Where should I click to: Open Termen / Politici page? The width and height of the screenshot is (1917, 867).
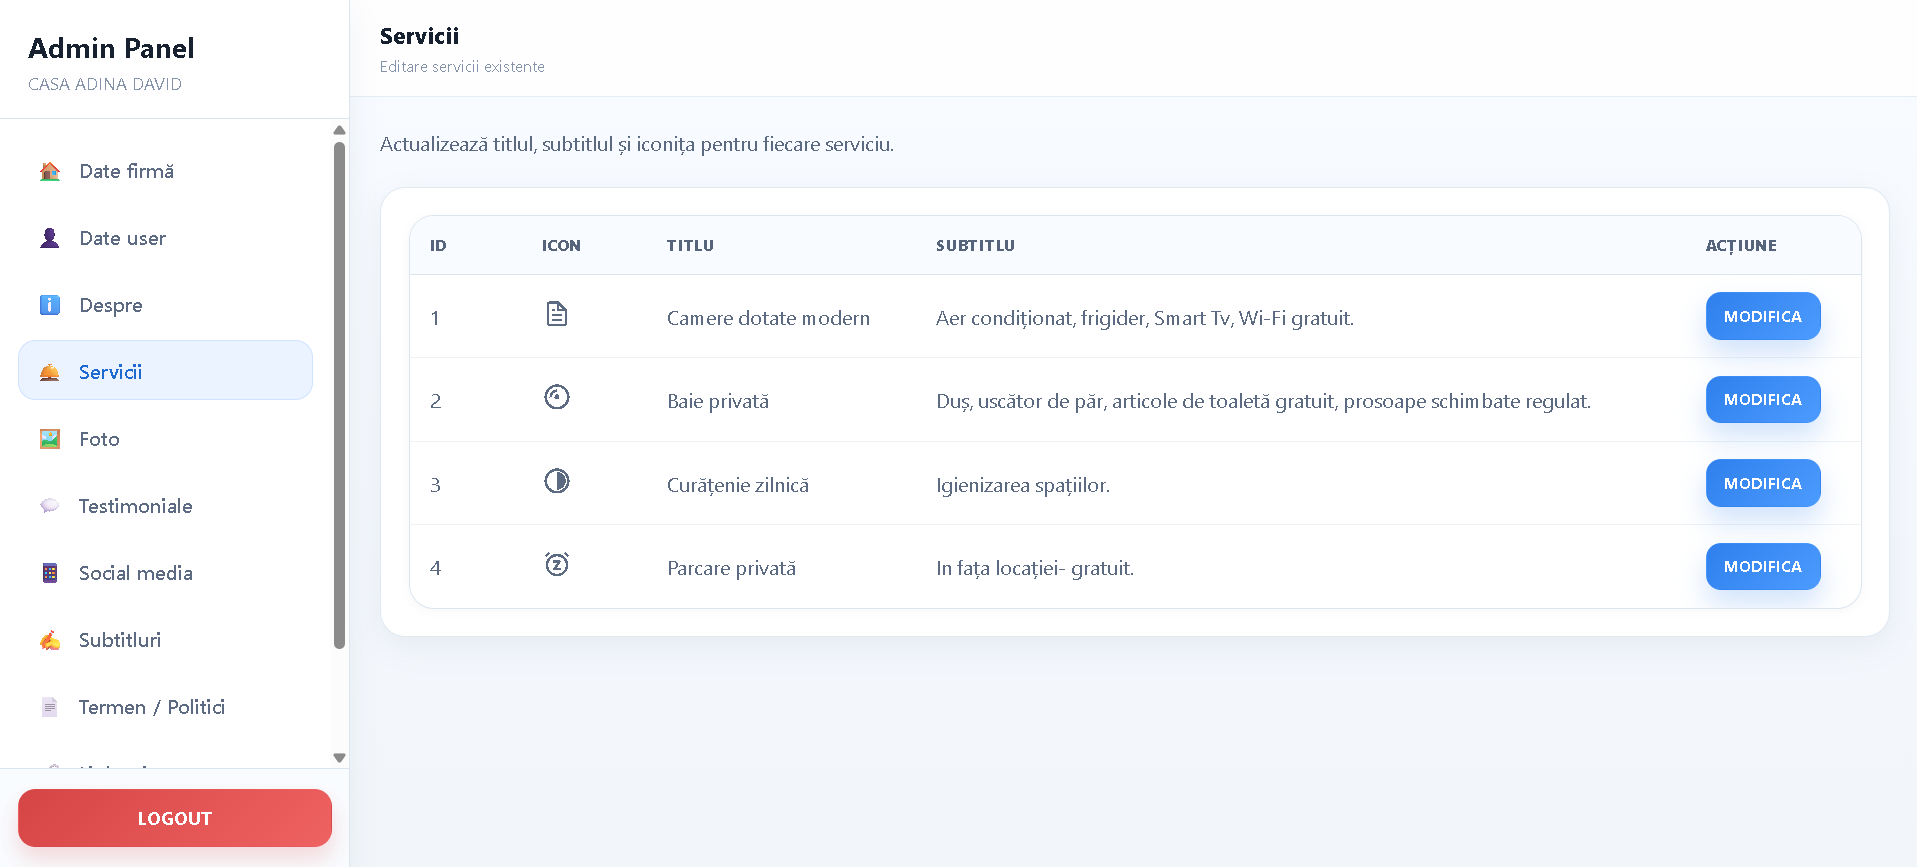tap(166, 707)
